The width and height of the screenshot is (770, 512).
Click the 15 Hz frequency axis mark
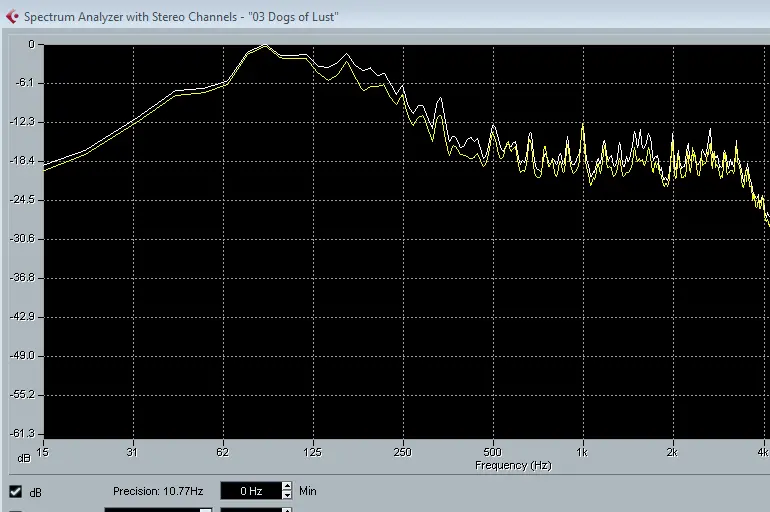(x=42, y=452)
